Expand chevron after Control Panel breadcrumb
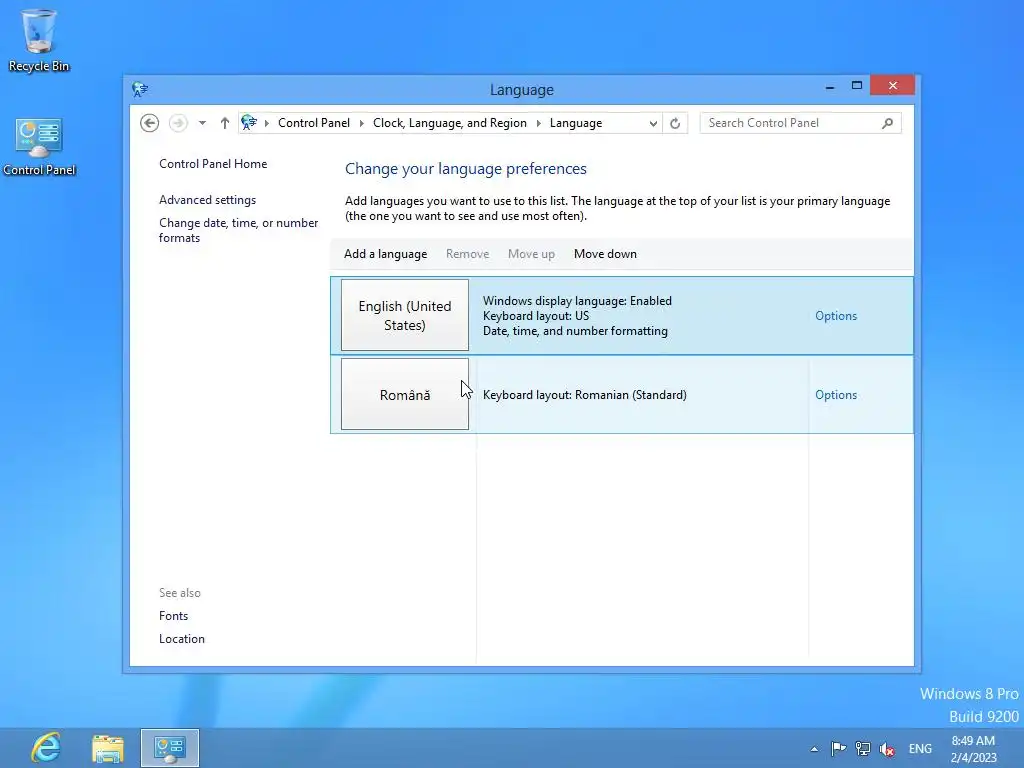This screenshot has width=1024, height=768. 361,123
